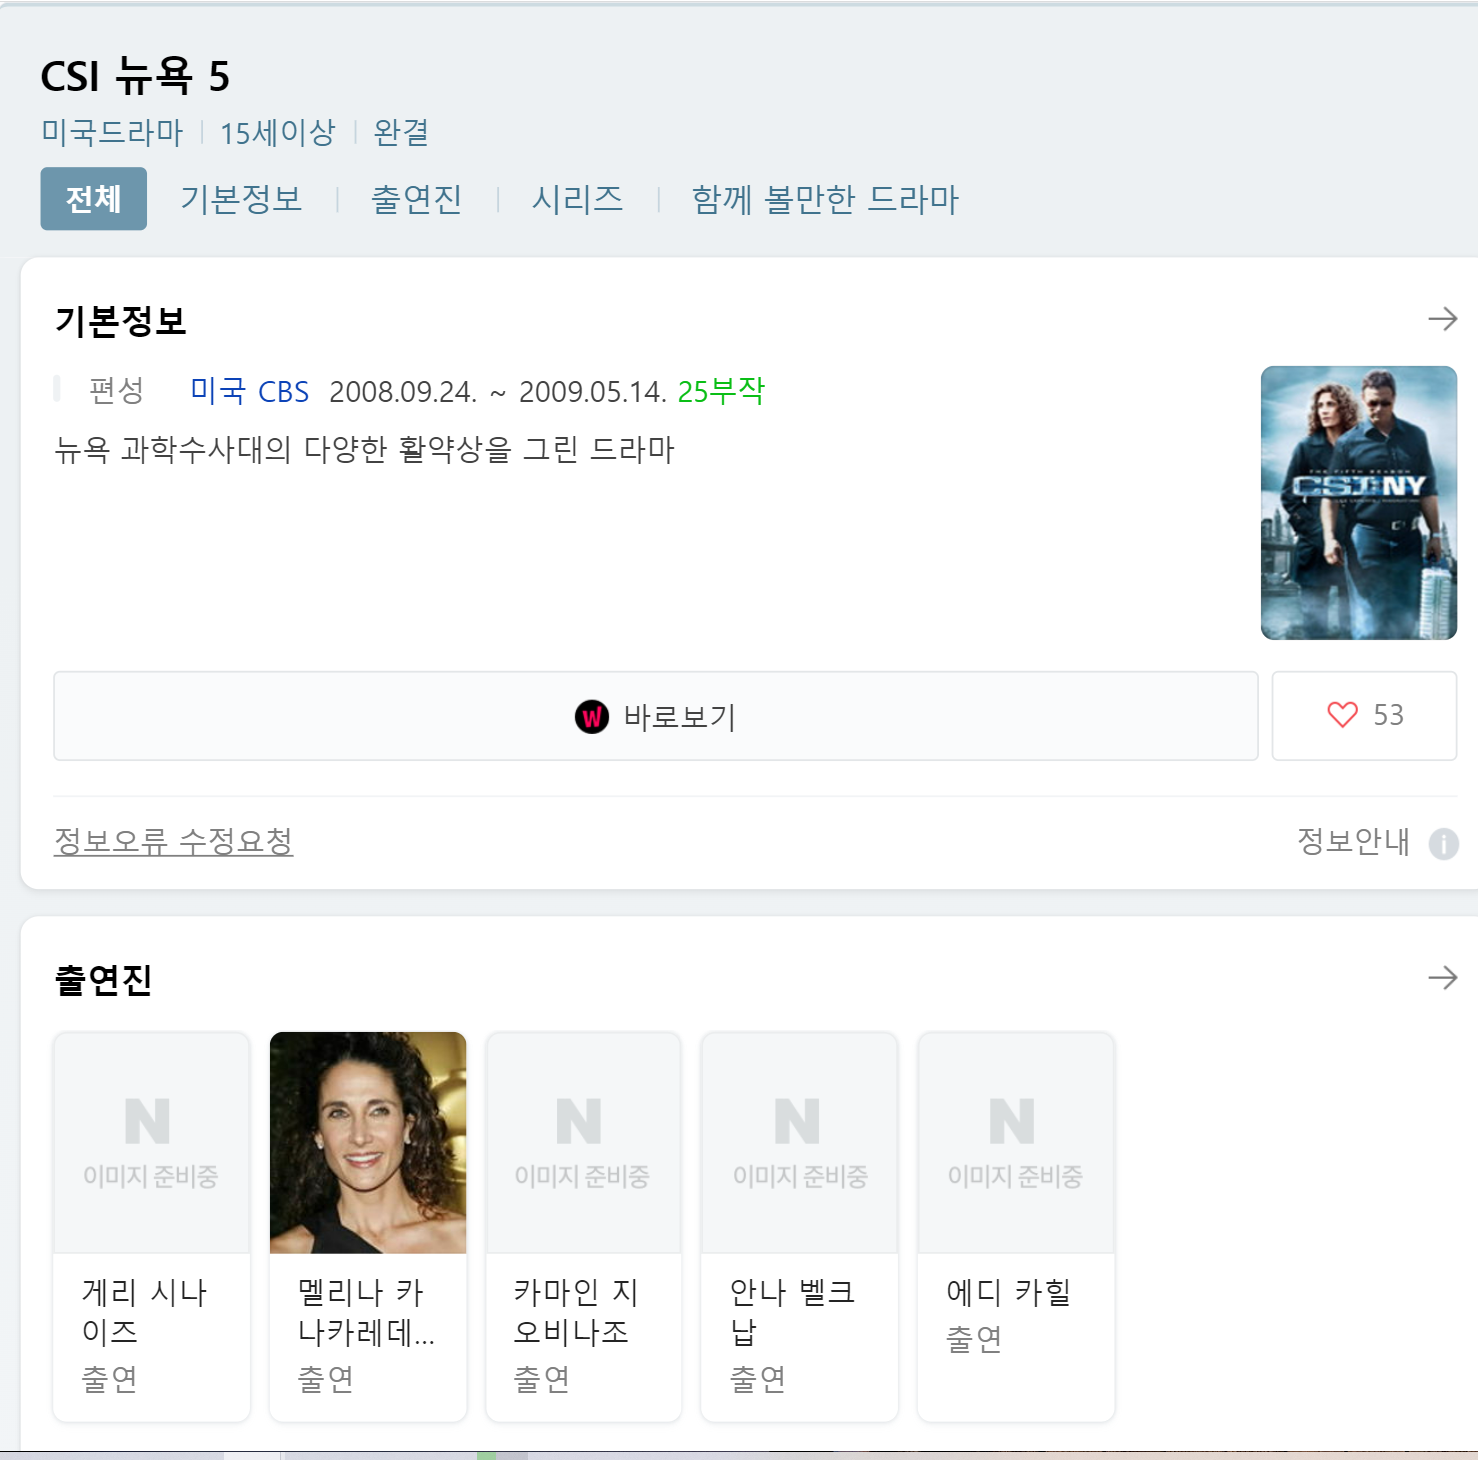The width and height of the screenshot is (1478, 1460).
Task: Click the heart like icon
Action: point(1342,715)
